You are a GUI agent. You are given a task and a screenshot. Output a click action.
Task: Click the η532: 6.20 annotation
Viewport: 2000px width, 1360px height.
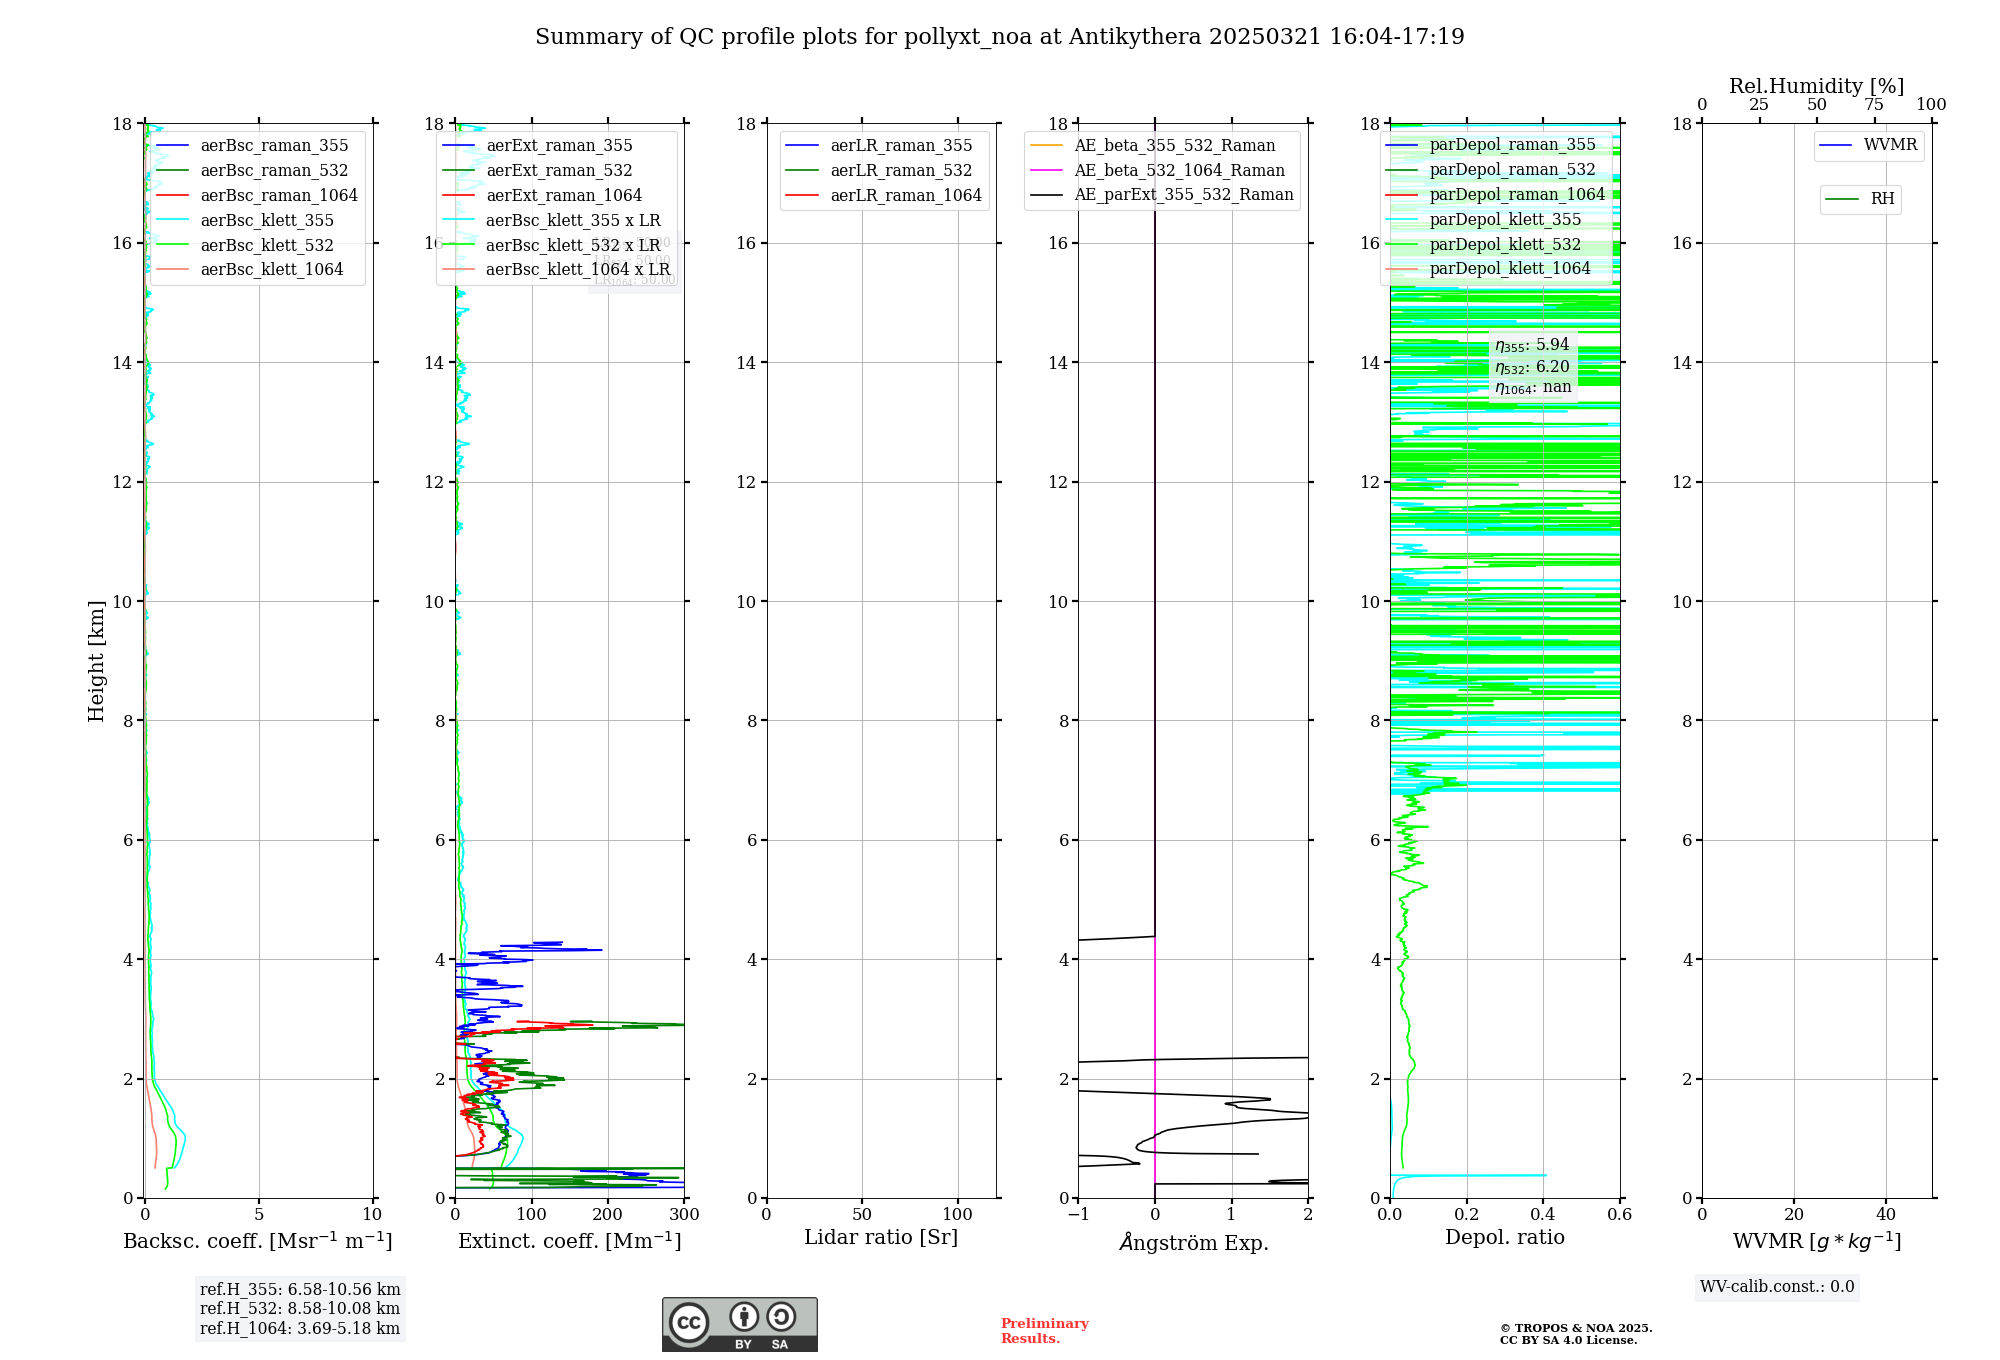pyautogui.click(x=1532, y=367)
